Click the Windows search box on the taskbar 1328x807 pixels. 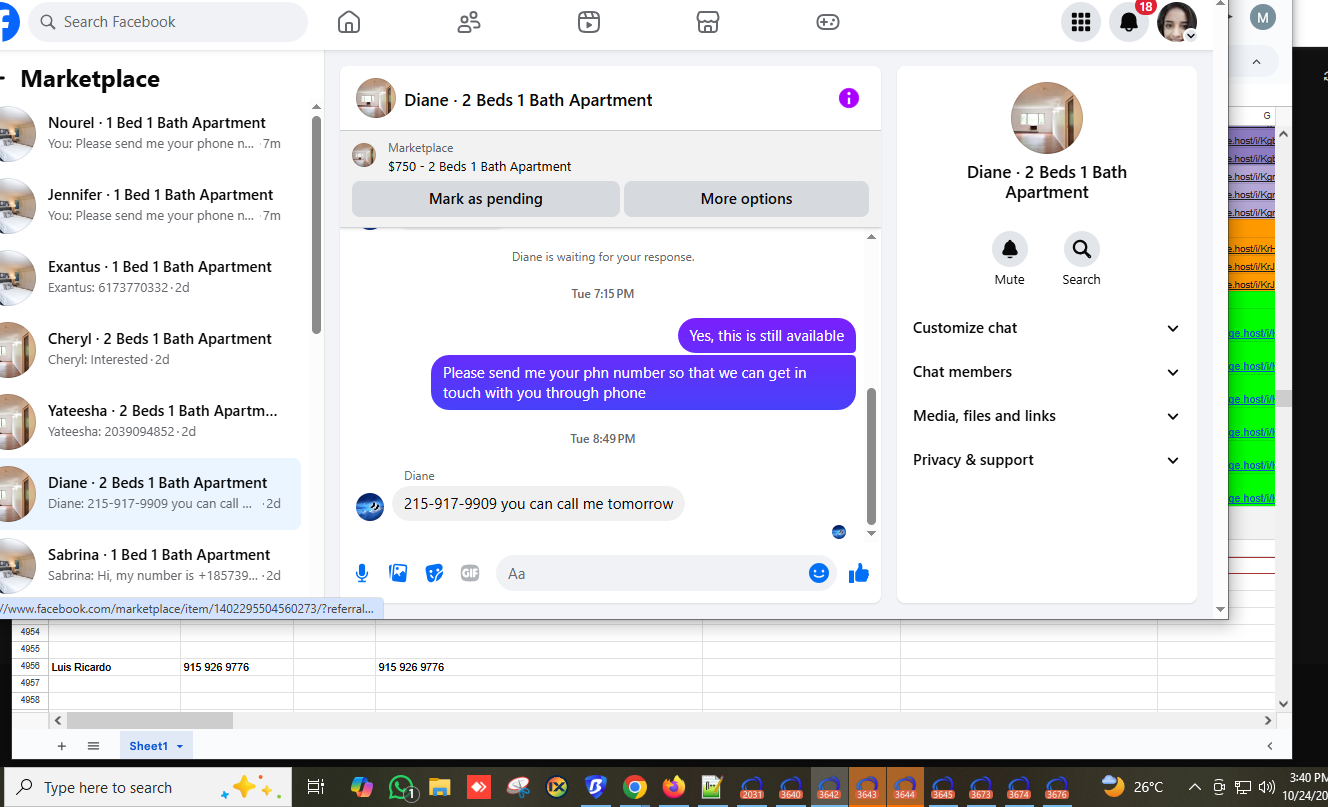(x=147, y=787)
